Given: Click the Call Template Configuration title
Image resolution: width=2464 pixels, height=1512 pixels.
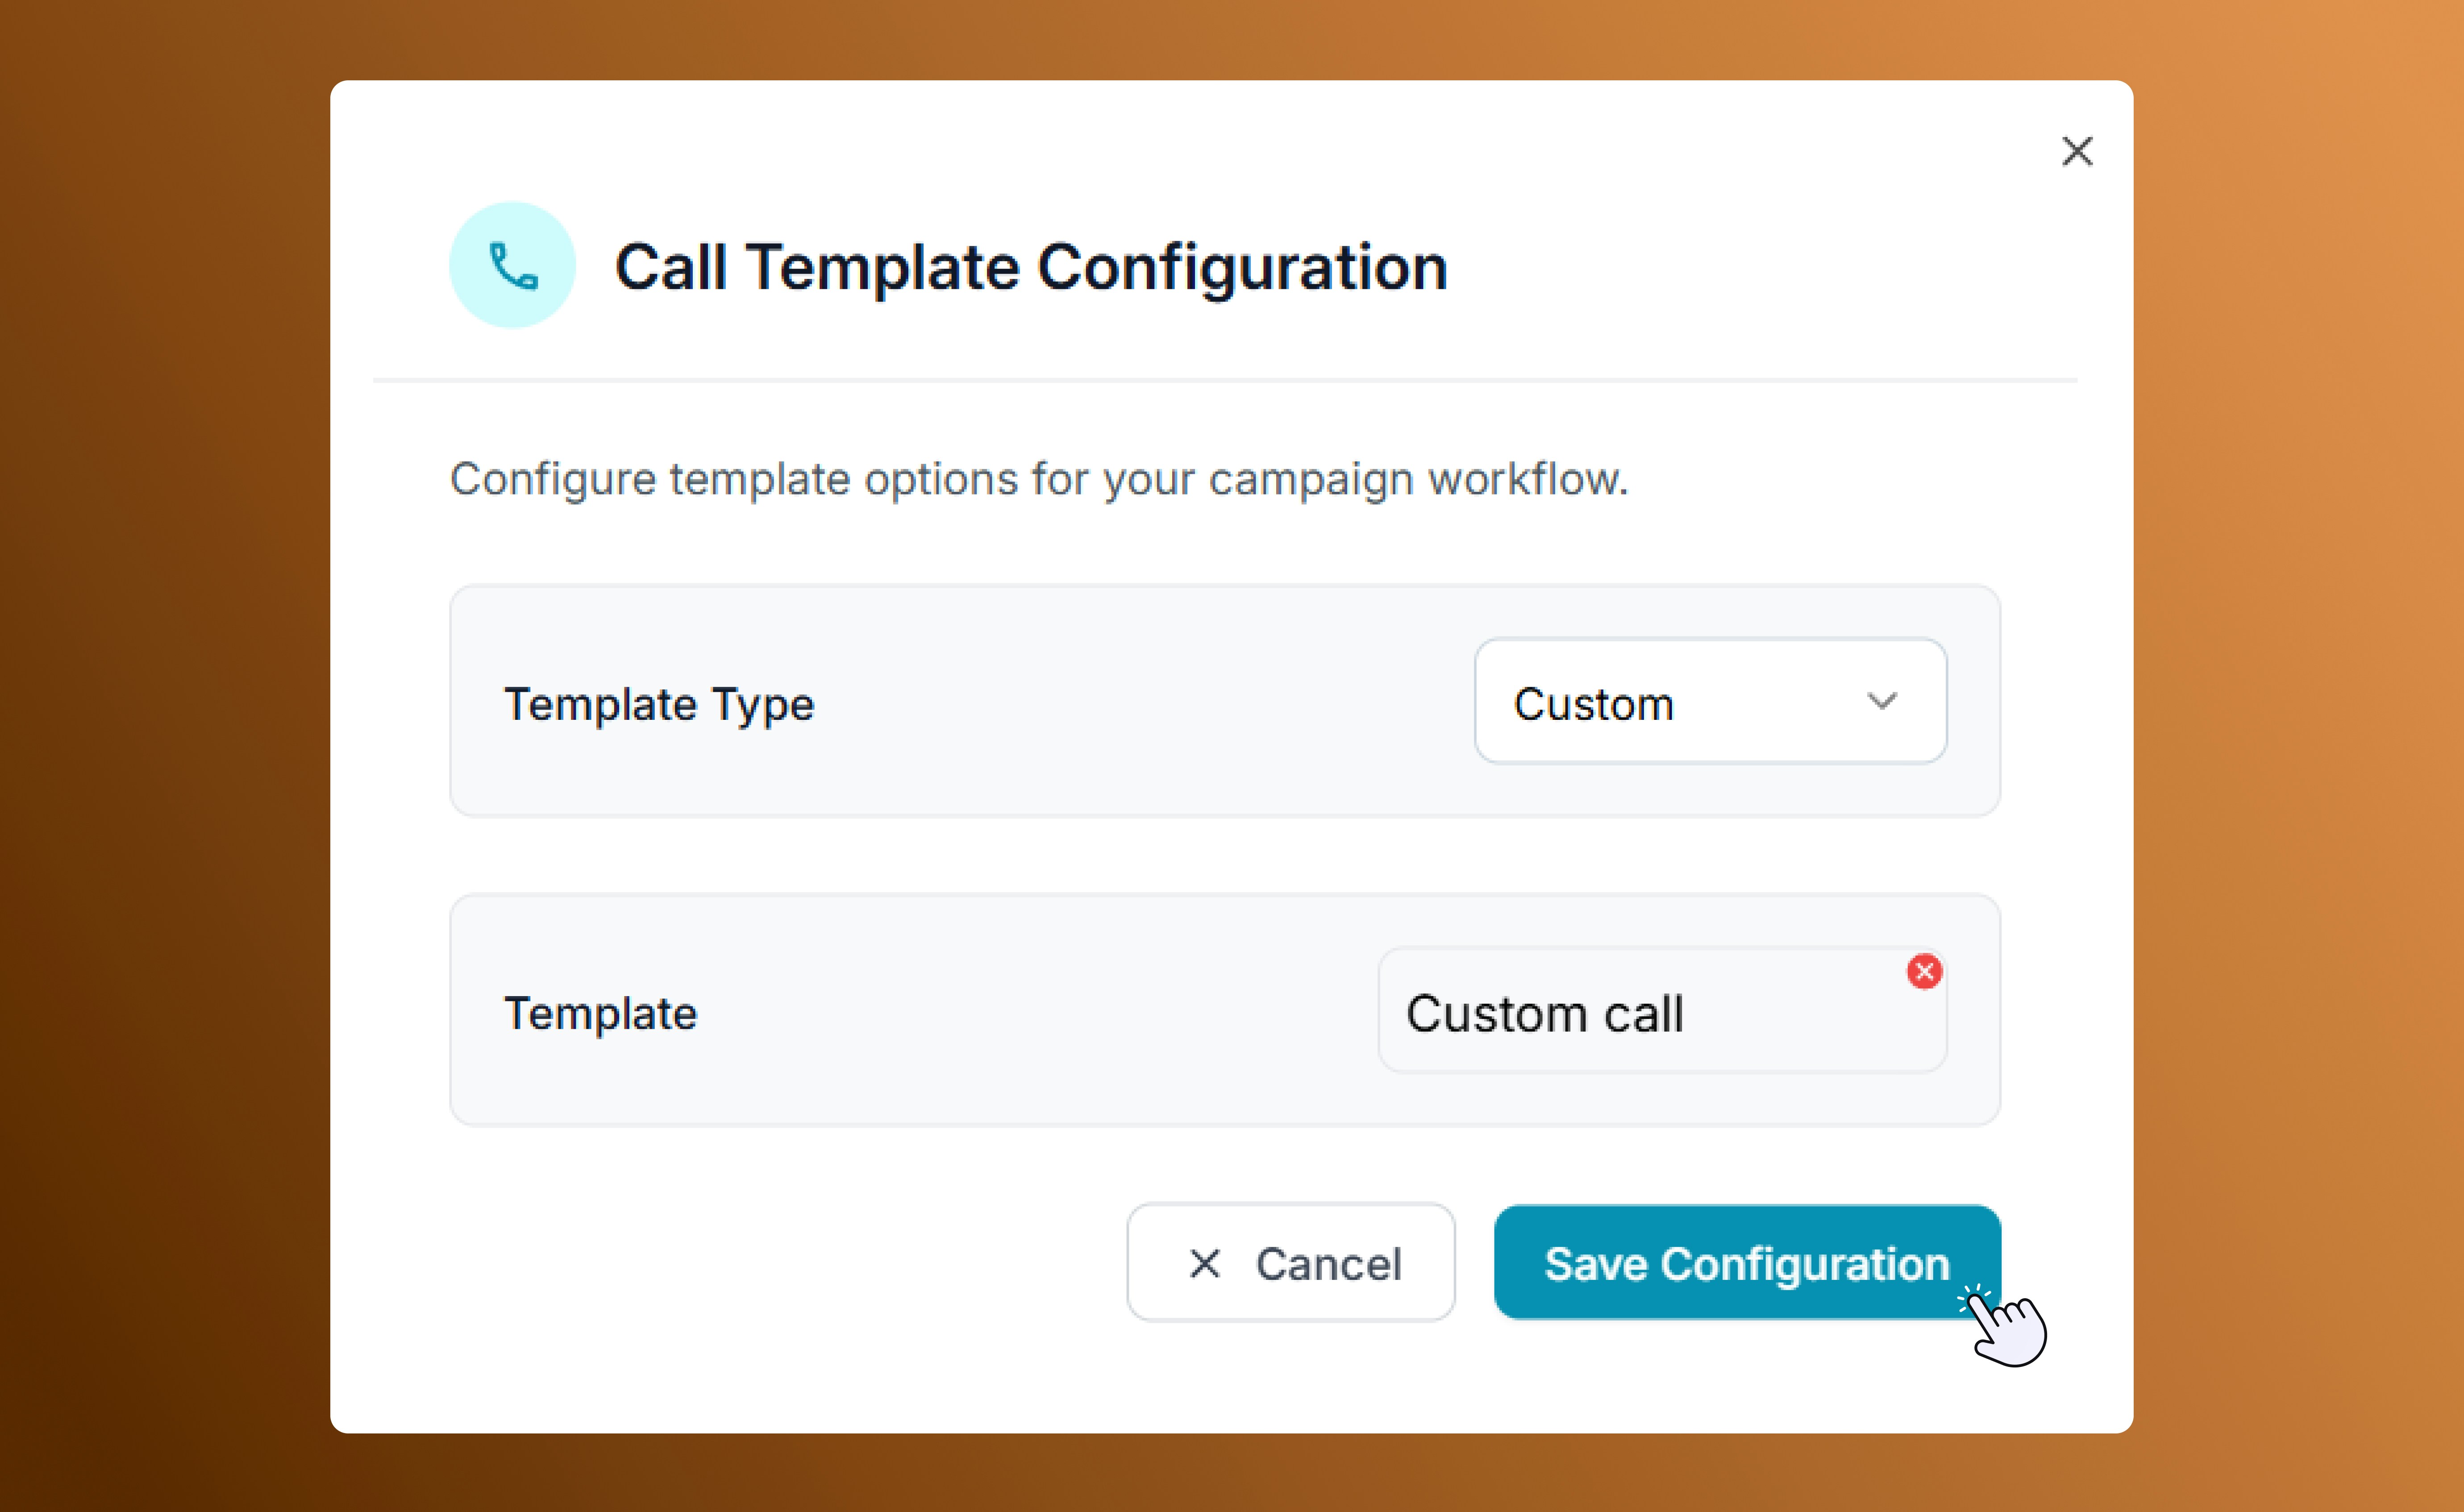Looking at the screenshot, I should [x=1031, y=266].
